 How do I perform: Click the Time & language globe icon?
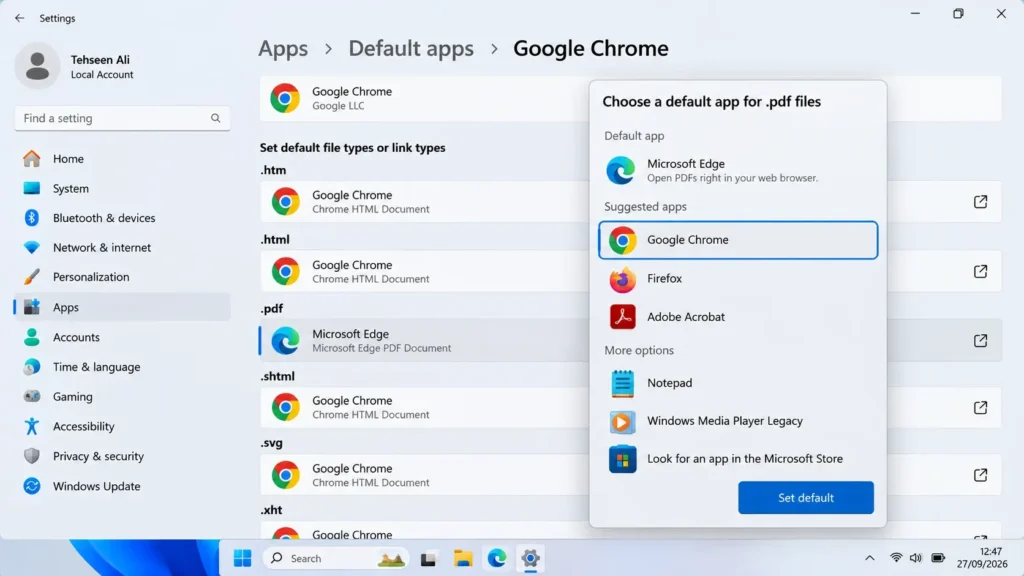tap(31, 367)
